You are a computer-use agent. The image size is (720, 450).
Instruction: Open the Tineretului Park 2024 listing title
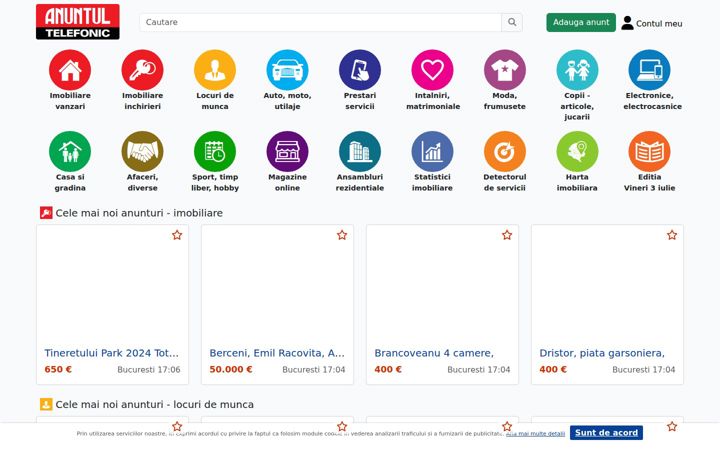tap(112, 353)
